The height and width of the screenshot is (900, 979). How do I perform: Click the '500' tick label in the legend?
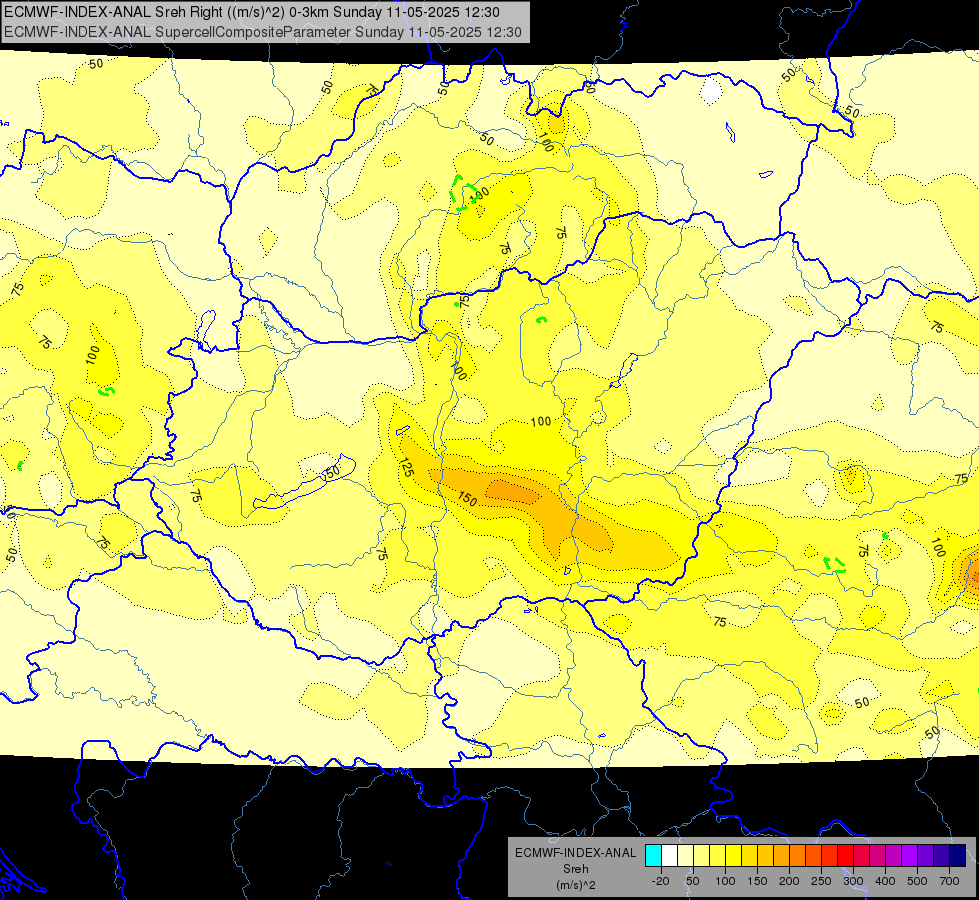coord(917,881)
